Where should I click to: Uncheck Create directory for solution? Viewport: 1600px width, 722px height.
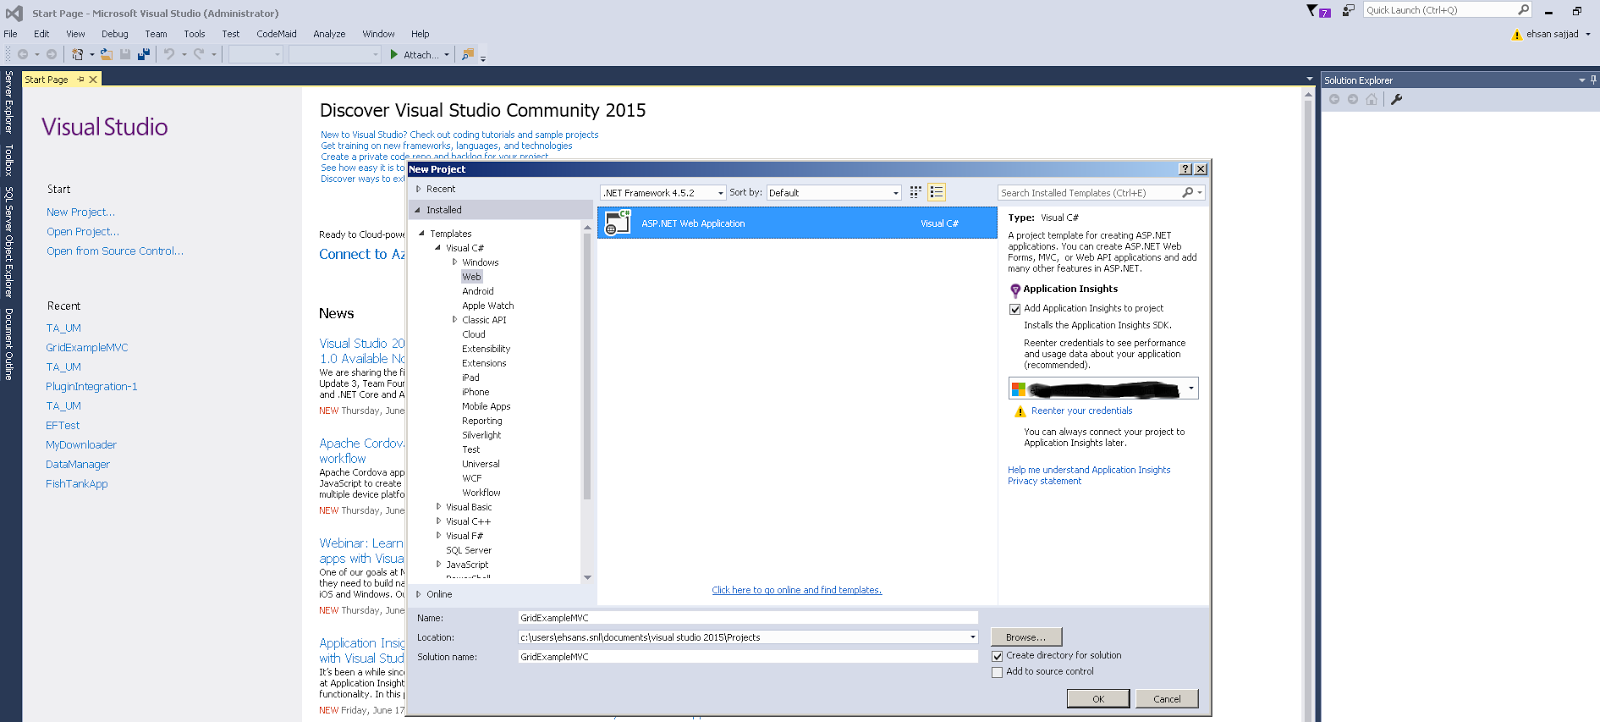pos(997,656)
